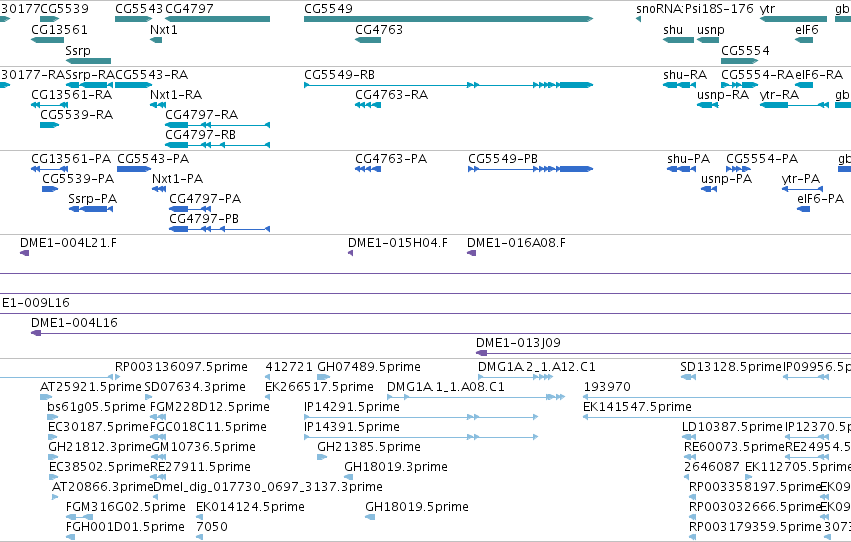The height and width of the screenshot is (542, 851).
Task: Click the CG5543-RA transcript label
Action: click(x=151, y=75)
